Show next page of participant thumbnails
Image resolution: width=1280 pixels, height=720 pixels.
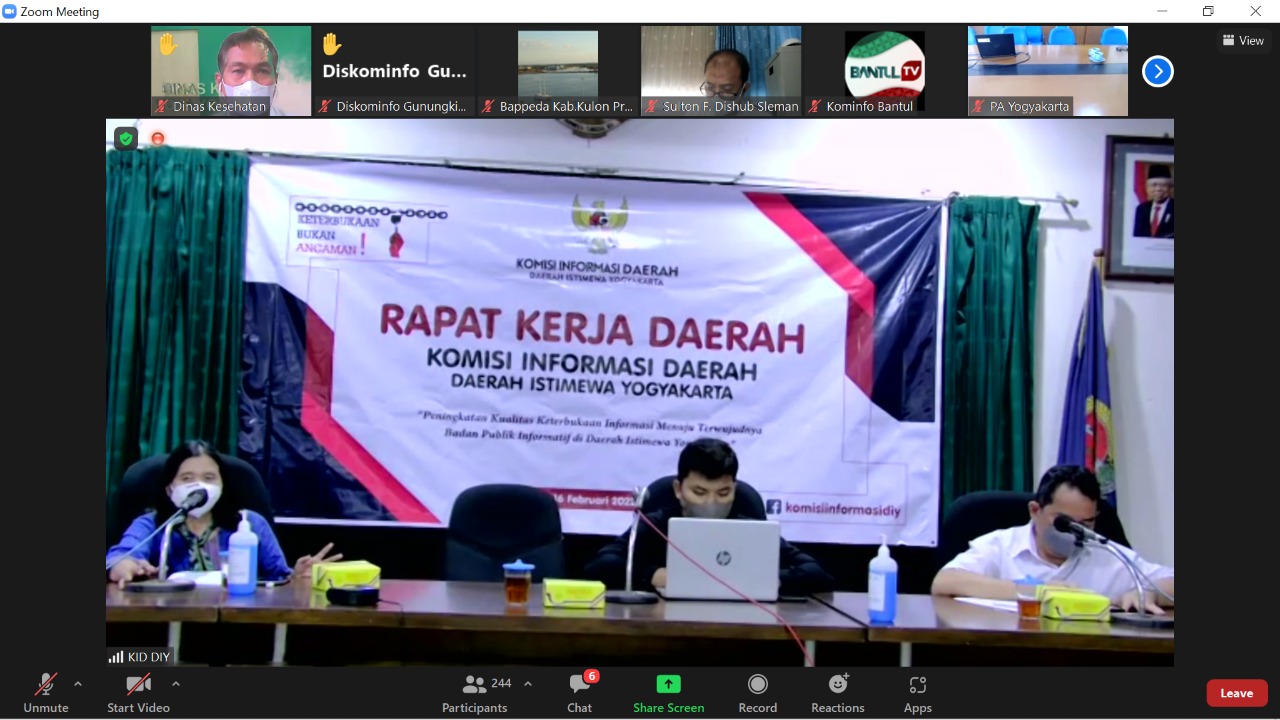1157,71
